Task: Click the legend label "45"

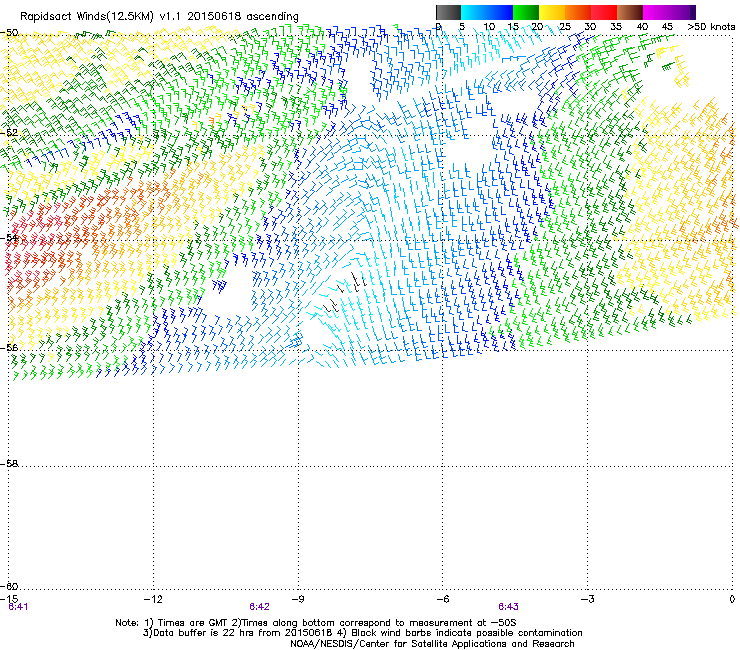Action: click(x=667, y=27)
